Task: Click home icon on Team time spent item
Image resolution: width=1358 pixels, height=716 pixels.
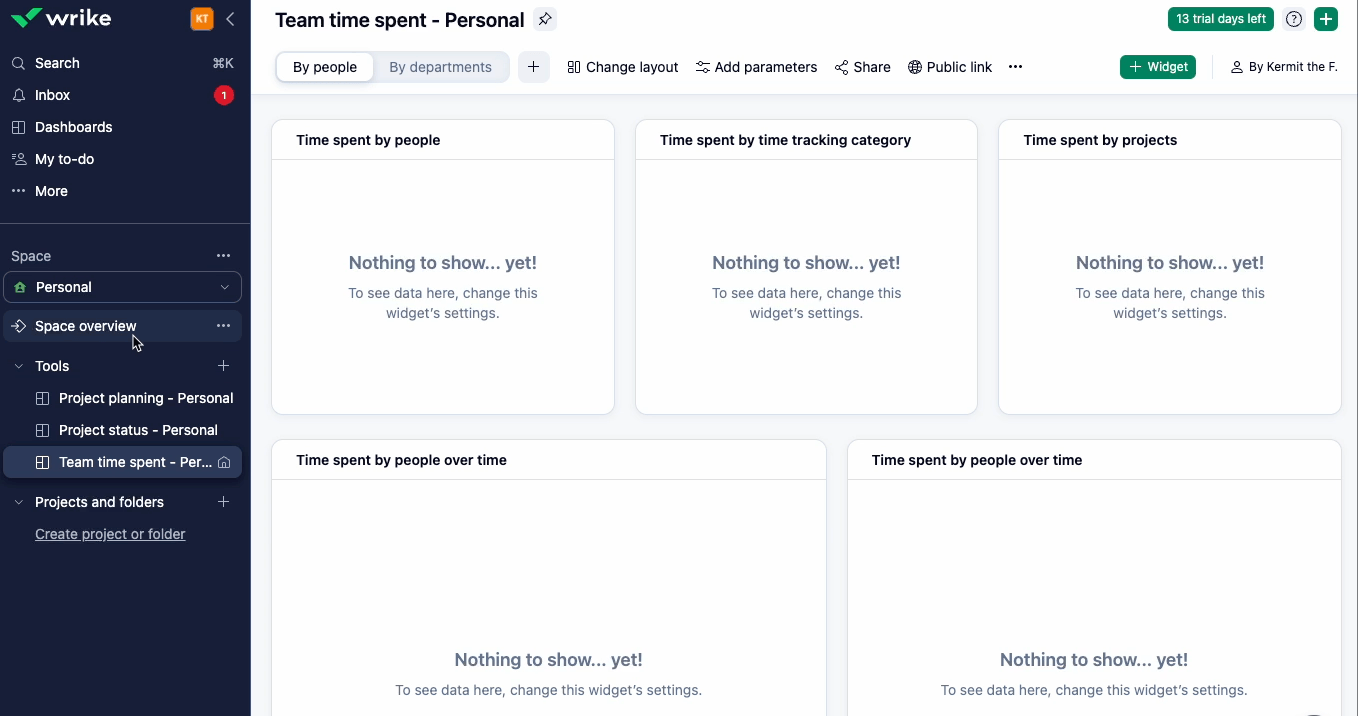Action: pyautogui.click(x=224, y=462)
